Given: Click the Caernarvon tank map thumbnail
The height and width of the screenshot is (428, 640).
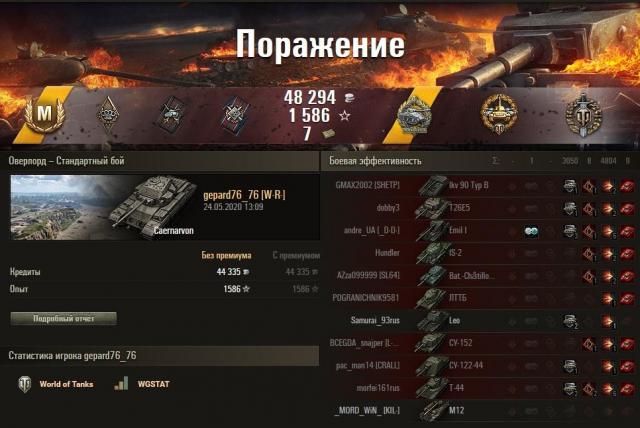Looking at the screenshot, I should click(102, 207).
